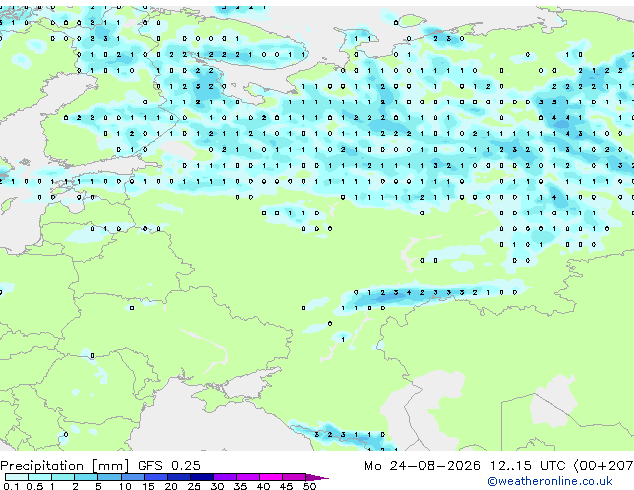Click the '20' legend scale label
This screenshot has height=490, width=634.
(x=171, y=486)
